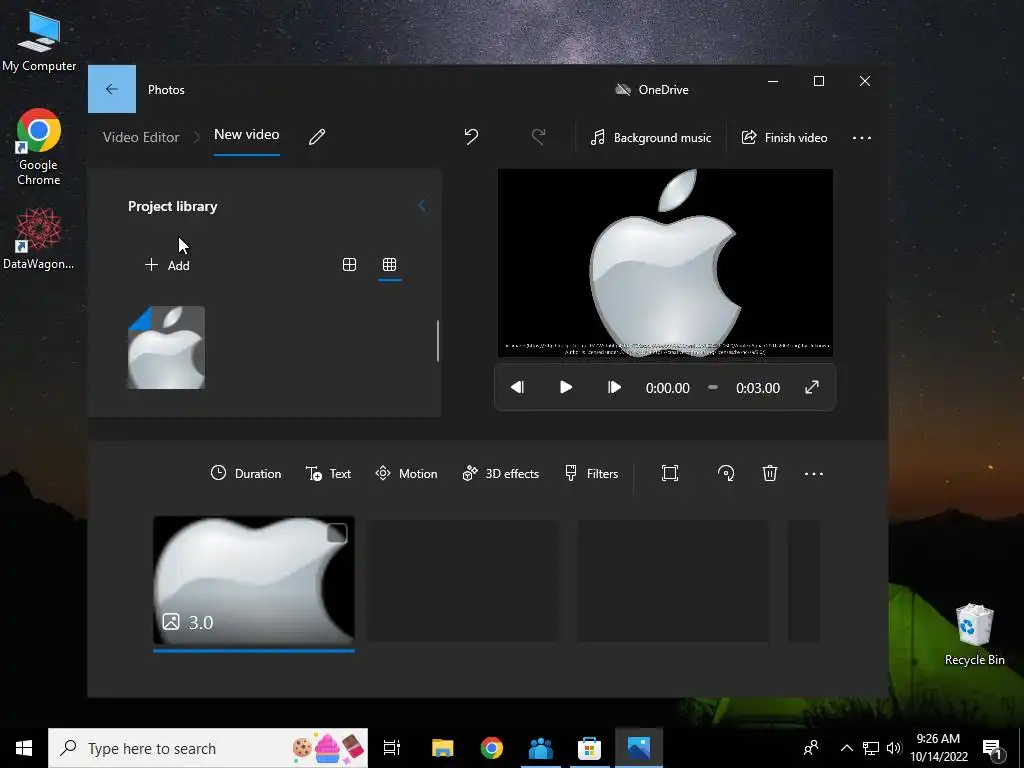Select the New video title tab
The height and width of the screenshot is (768, 1024).
tap(247, 135)
